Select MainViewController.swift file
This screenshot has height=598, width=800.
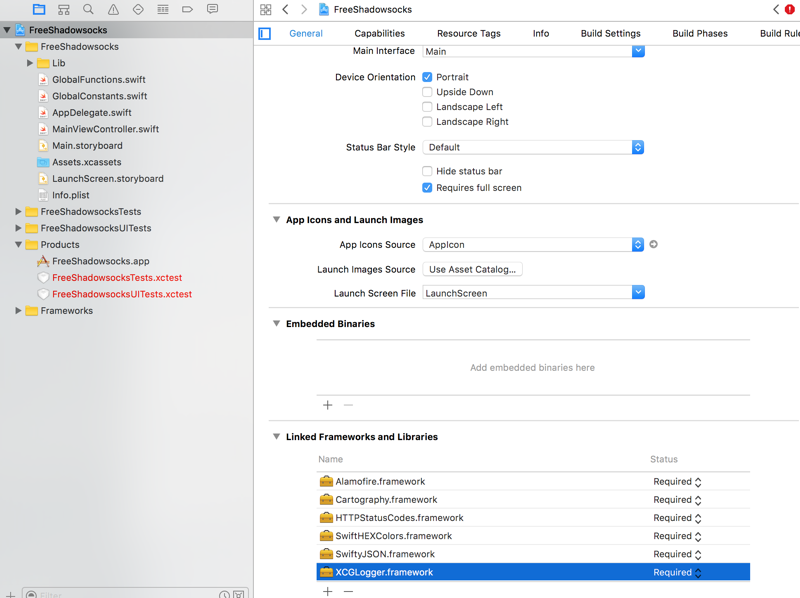(105, 129)
